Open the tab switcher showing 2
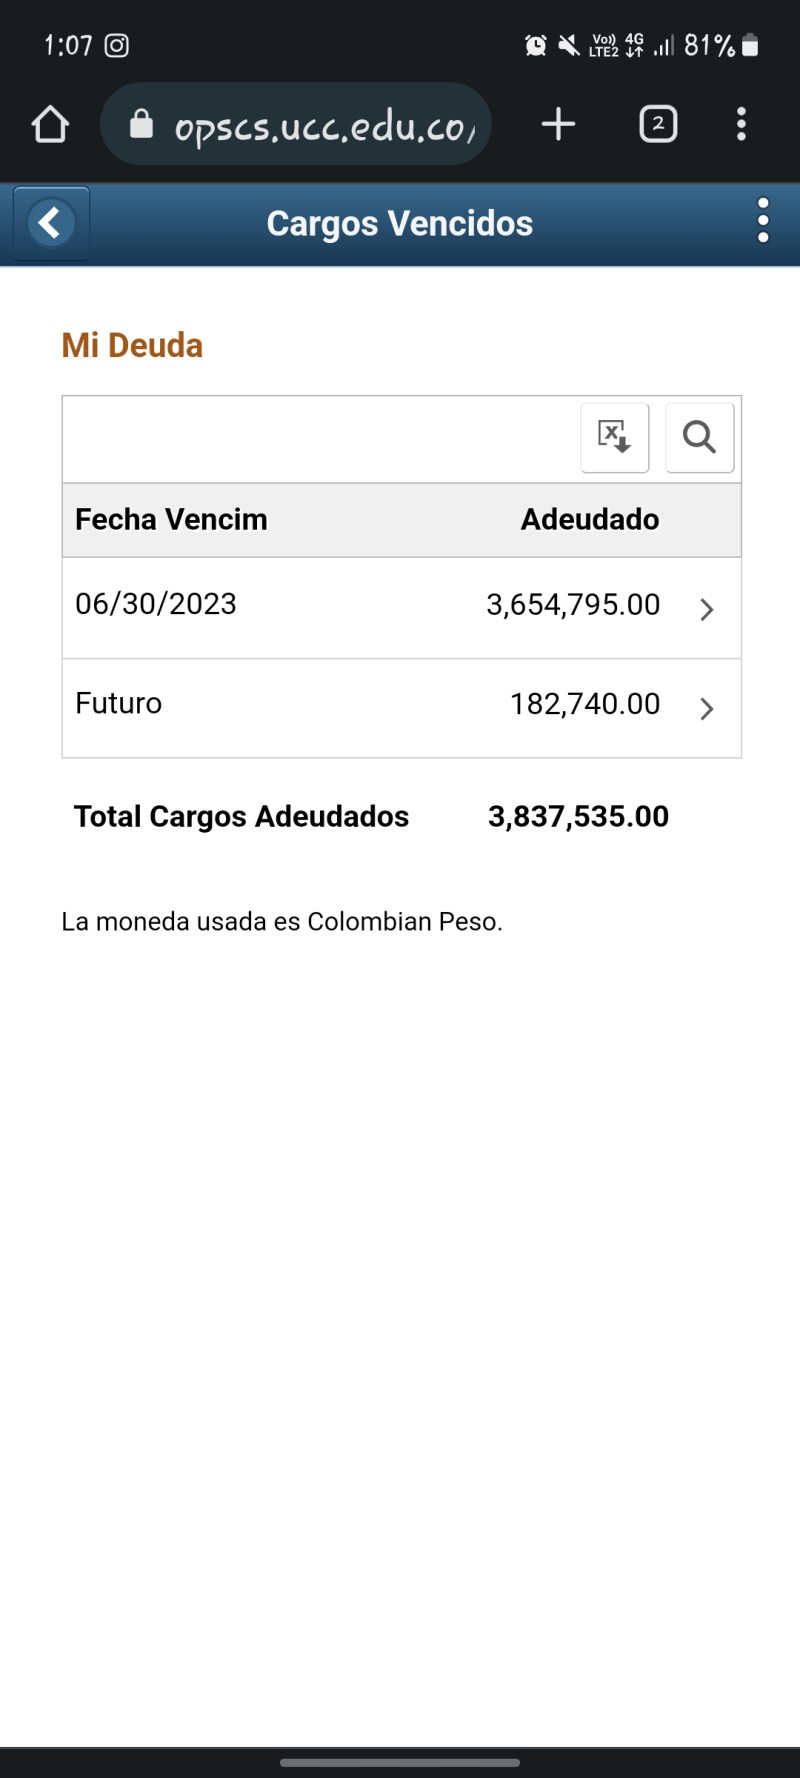The height and width of the screenshot is (1778, 800). coord(658,124)
